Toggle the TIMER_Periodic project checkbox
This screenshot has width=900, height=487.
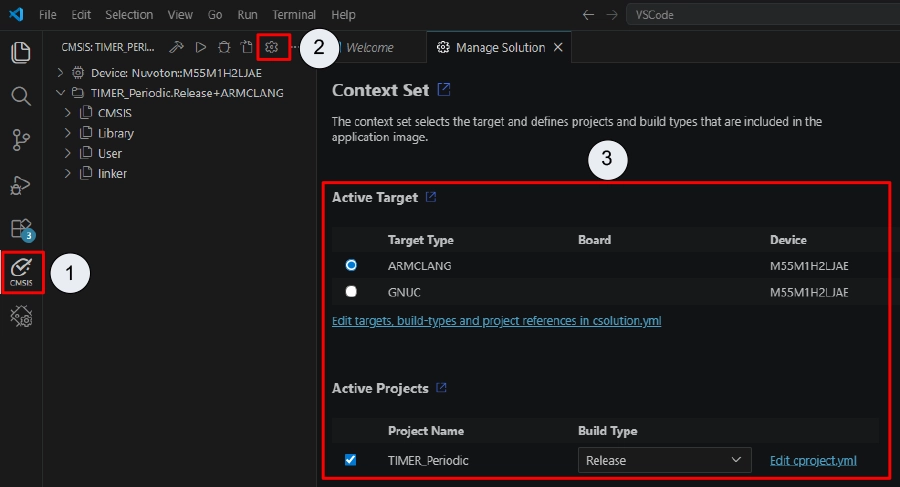tap(350, 460)
